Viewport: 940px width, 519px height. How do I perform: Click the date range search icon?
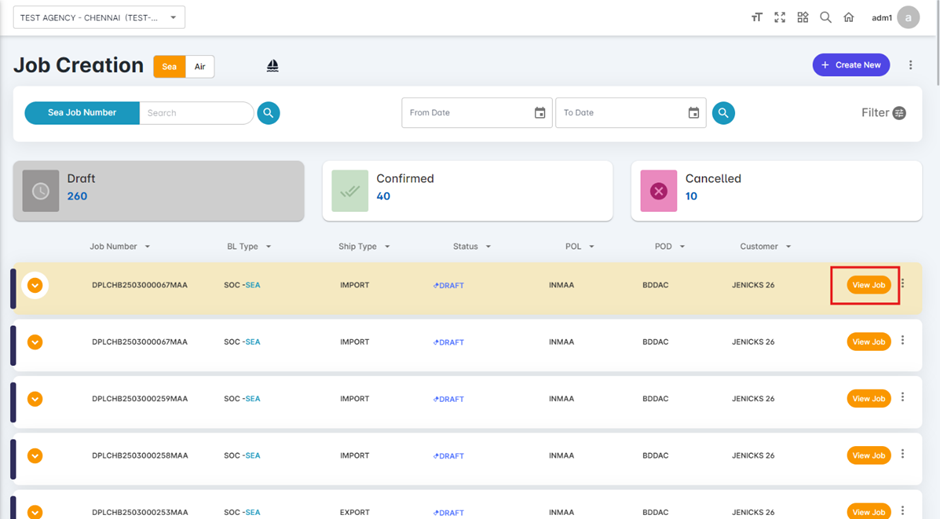(x=723, y=113)
